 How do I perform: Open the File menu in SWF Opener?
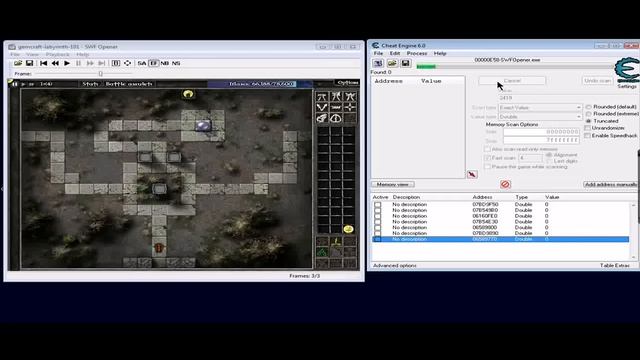pyautogui.click(x=15, y=54)
